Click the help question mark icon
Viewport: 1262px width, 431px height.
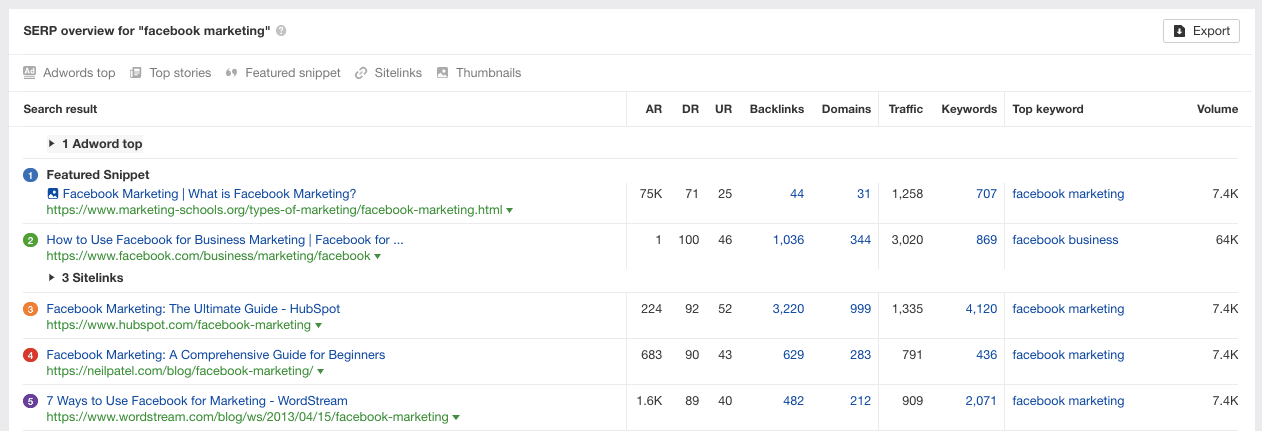click(x=281, y=31)
